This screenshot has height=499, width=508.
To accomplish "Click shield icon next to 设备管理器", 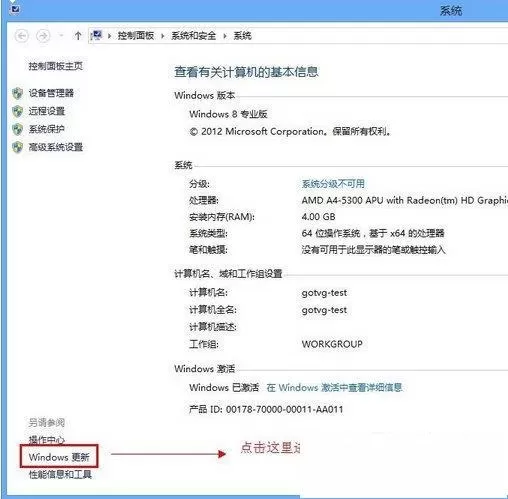I will coord(18,93).
